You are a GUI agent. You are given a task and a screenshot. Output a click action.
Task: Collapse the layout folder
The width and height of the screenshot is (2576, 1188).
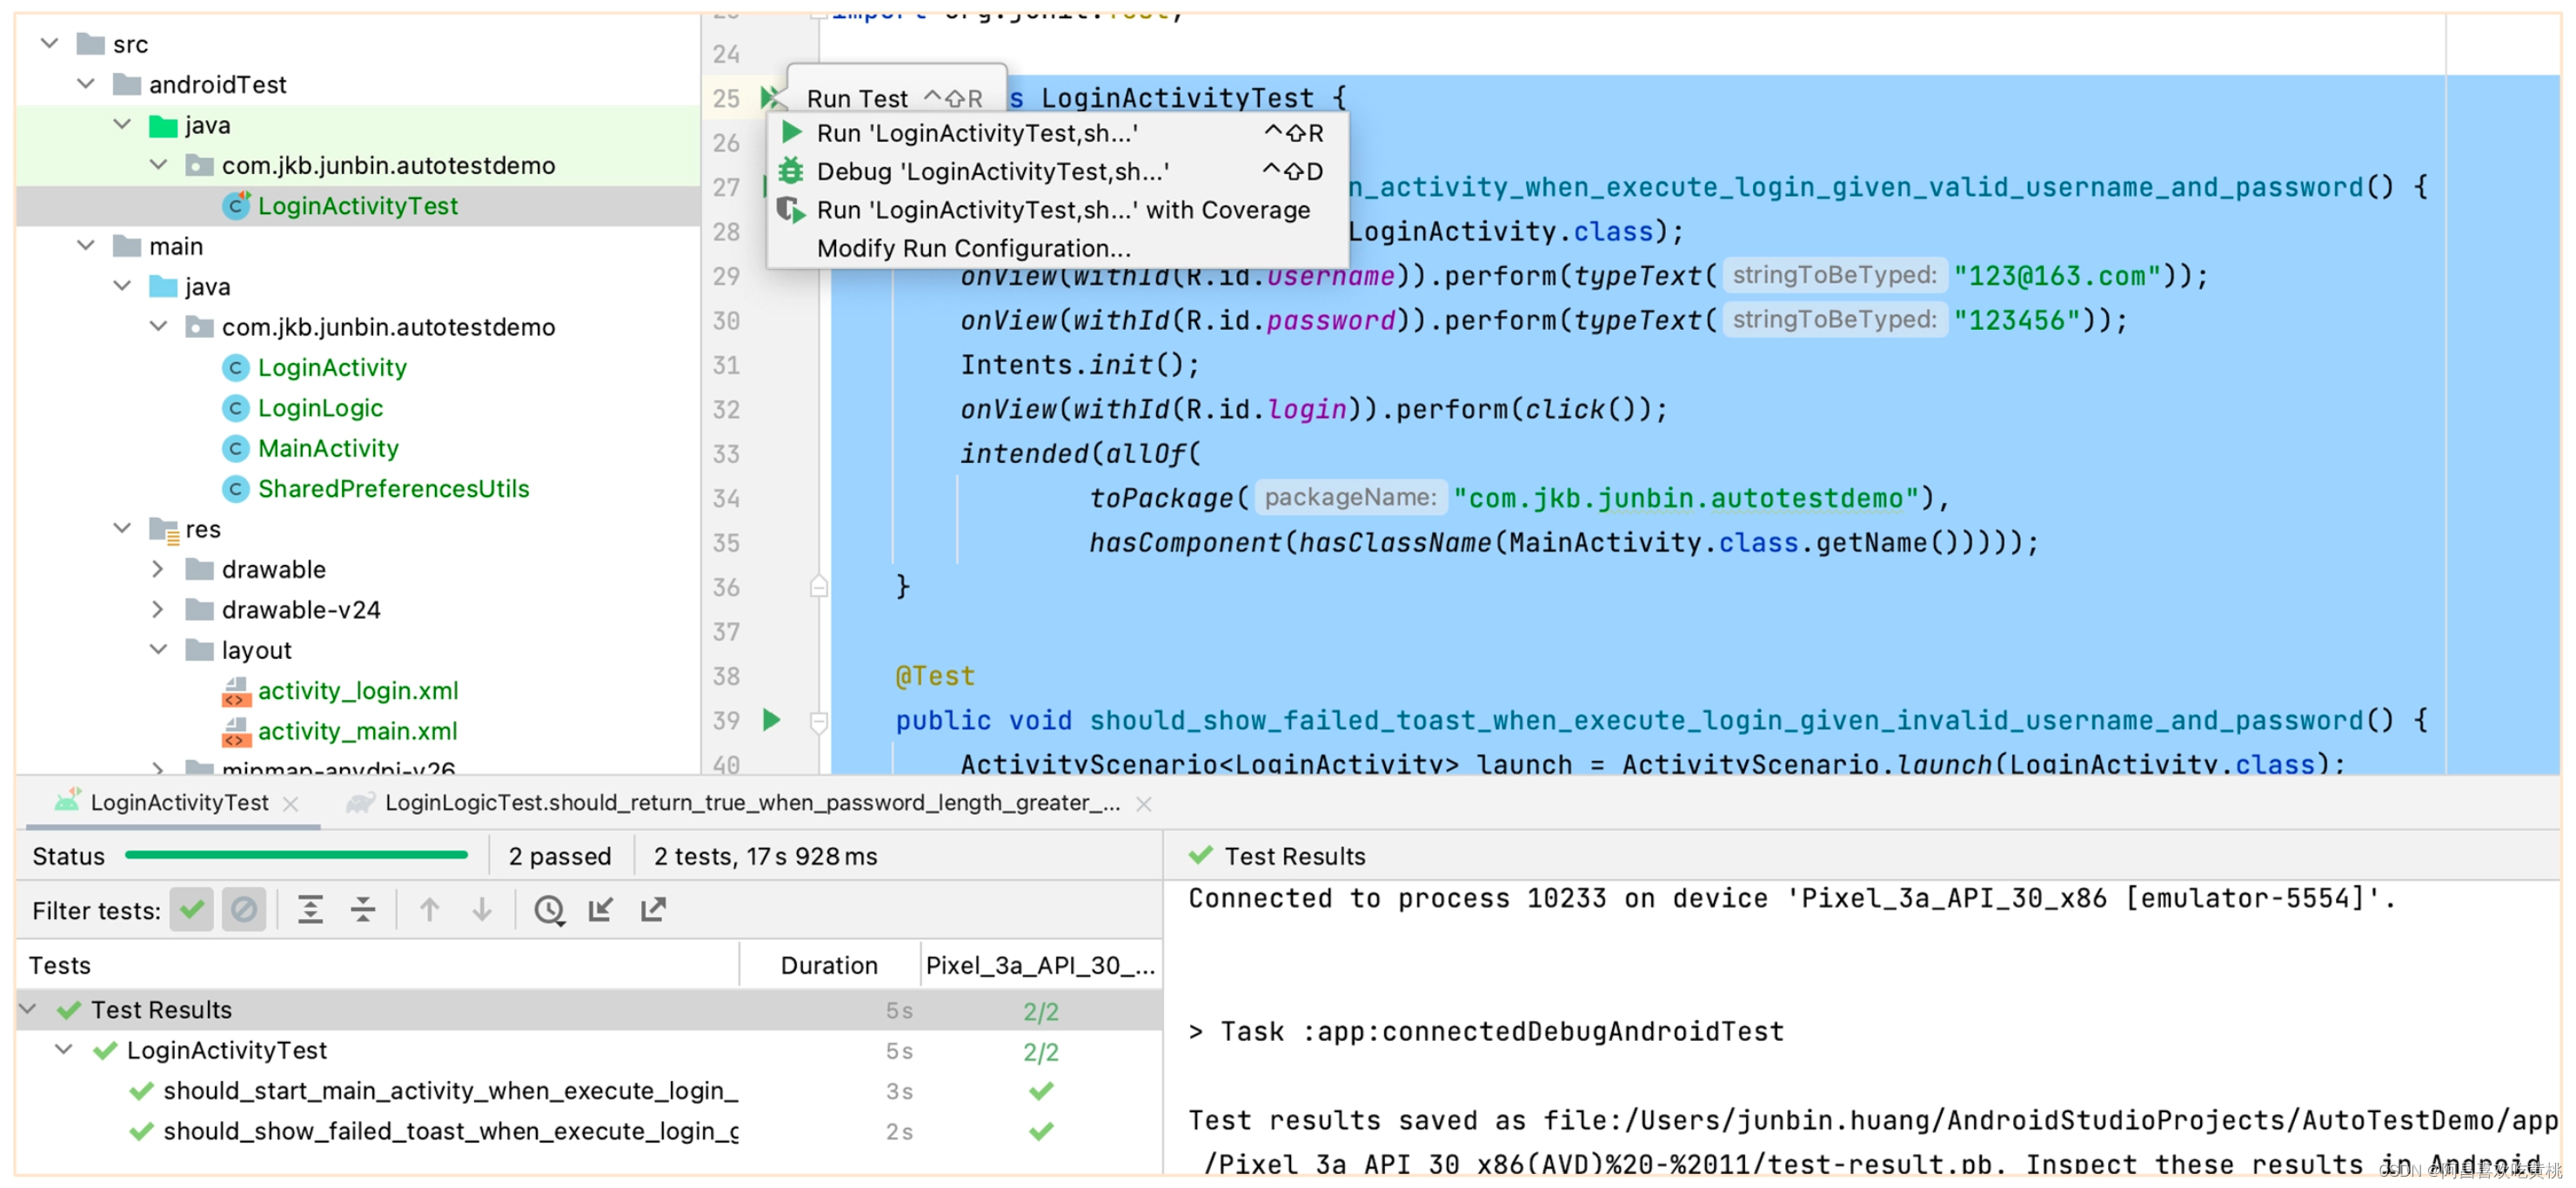tap(158, 650)
